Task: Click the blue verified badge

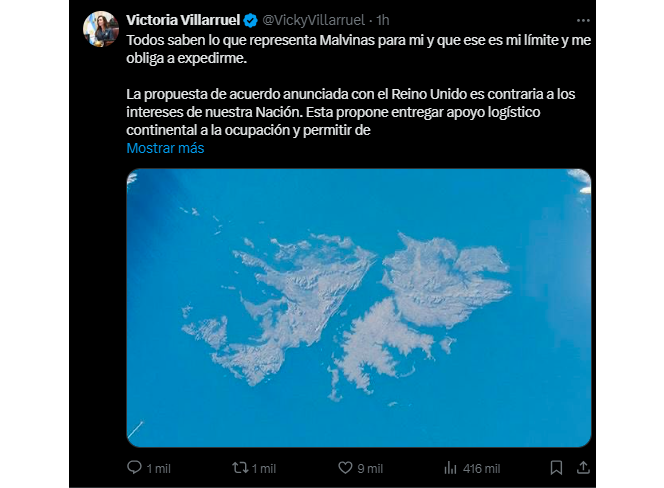Action: (251, 20)
